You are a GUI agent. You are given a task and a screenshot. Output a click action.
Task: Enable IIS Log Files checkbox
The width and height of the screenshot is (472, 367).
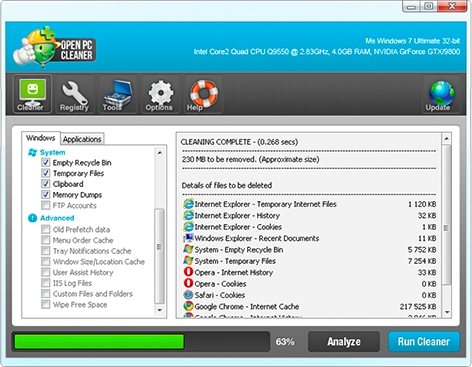(45, 283)
